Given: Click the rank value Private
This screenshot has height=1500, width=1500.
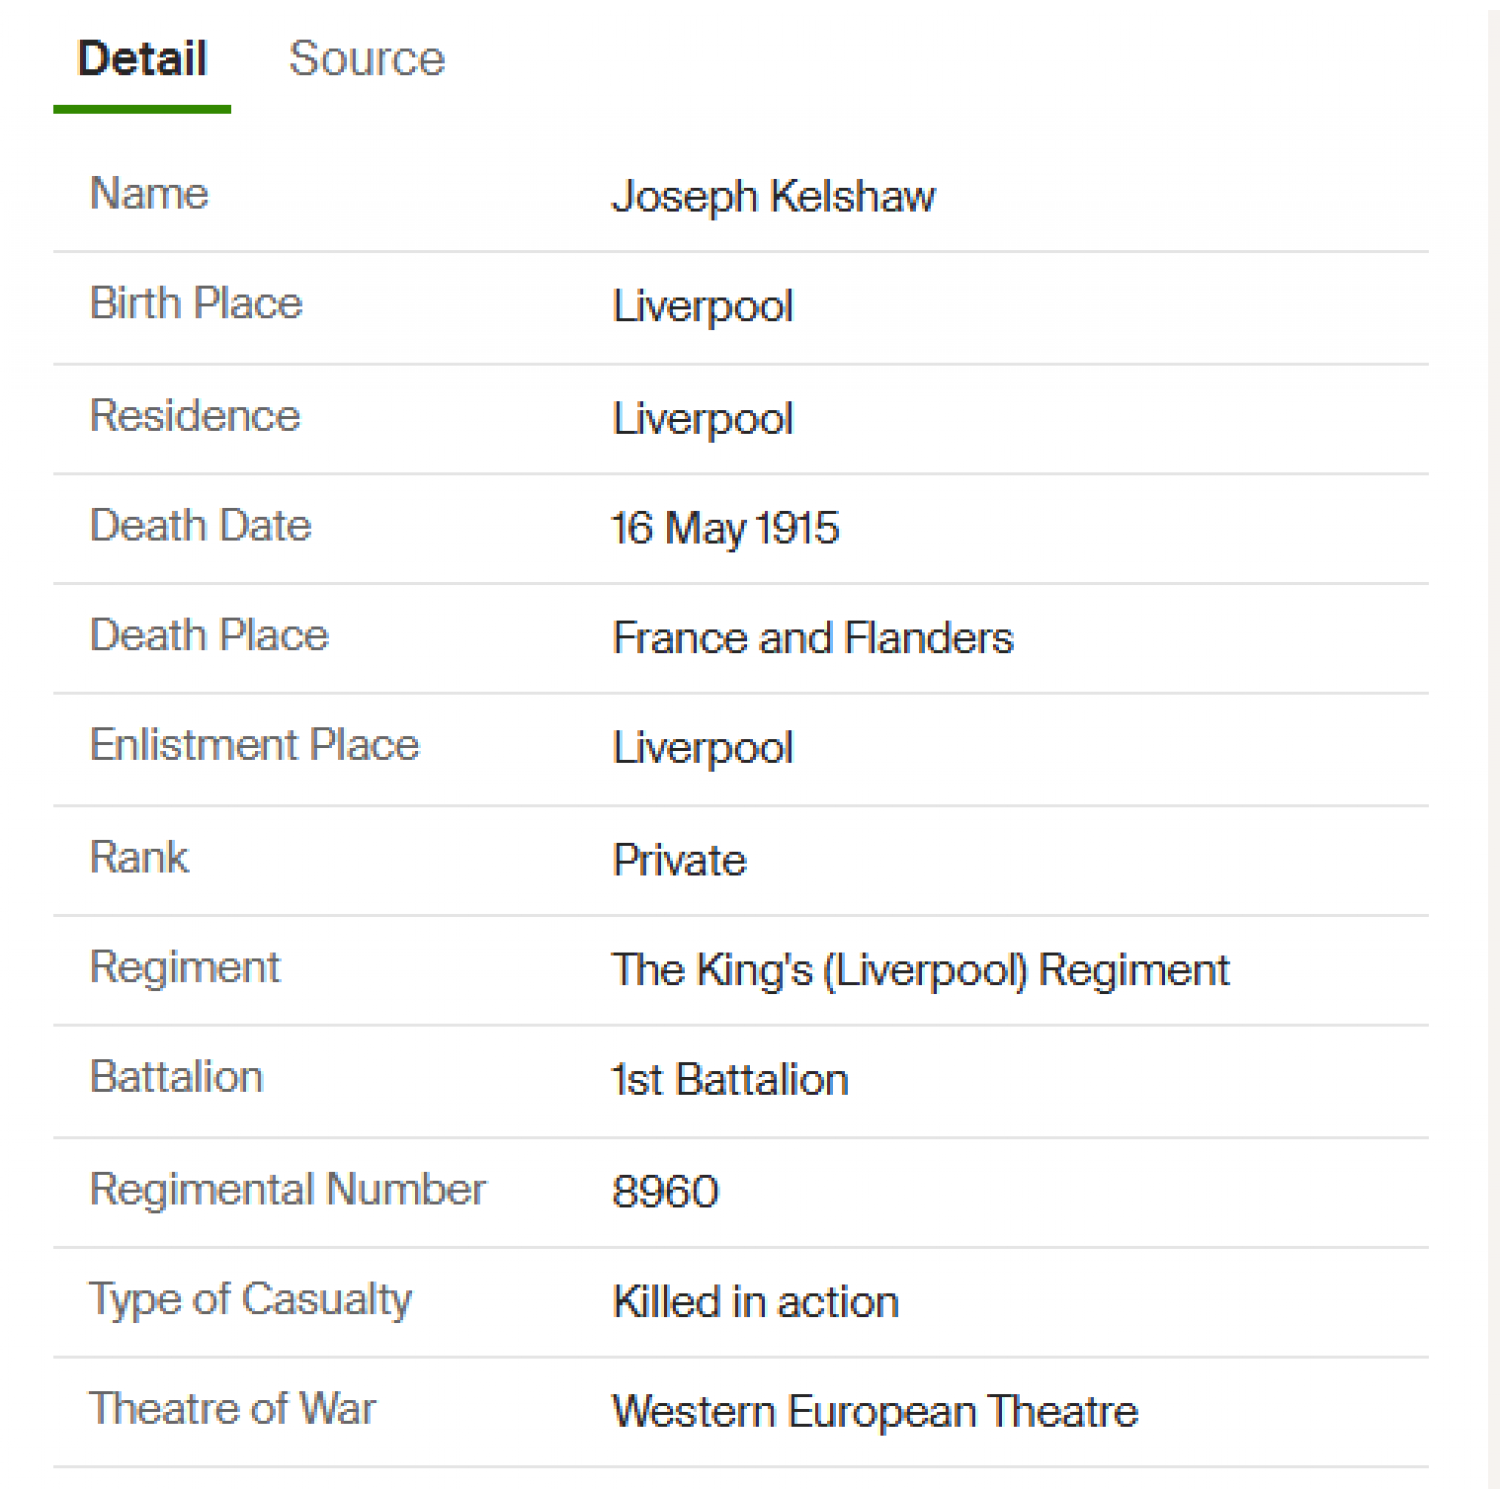Looking at the screenshot, I should pyautogui.click(x=679, y=860).
